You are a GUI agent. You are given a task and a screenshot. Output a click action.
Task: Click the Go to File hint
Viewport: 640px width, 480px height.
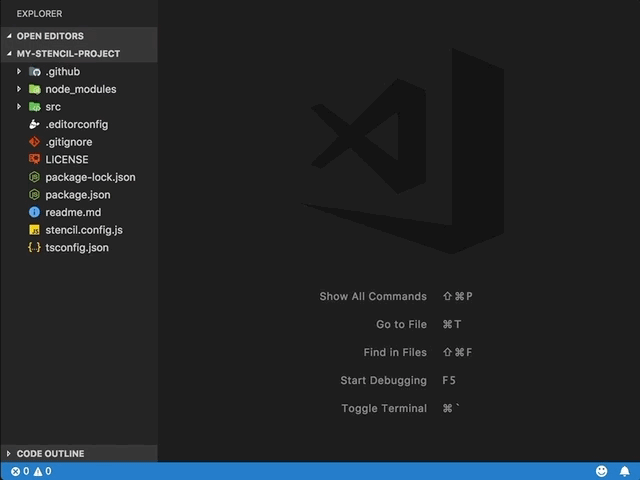[x=402, y=324]
